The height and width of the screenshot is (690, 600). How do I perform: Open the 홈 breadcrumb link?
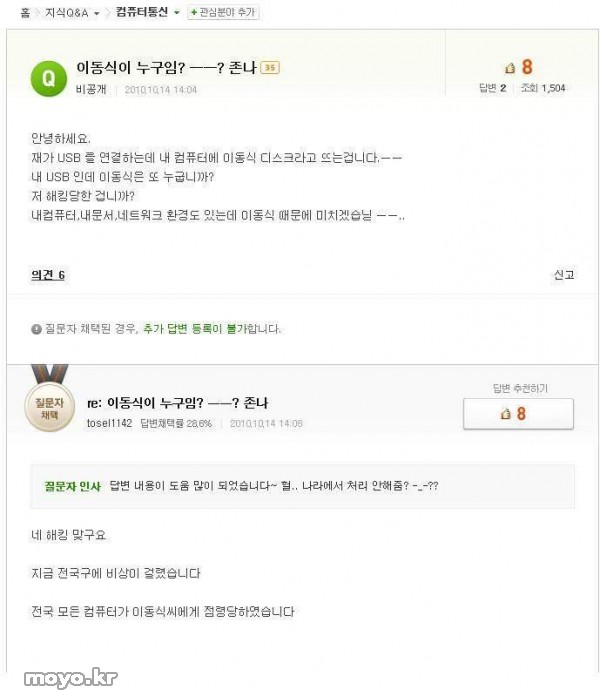26,13
